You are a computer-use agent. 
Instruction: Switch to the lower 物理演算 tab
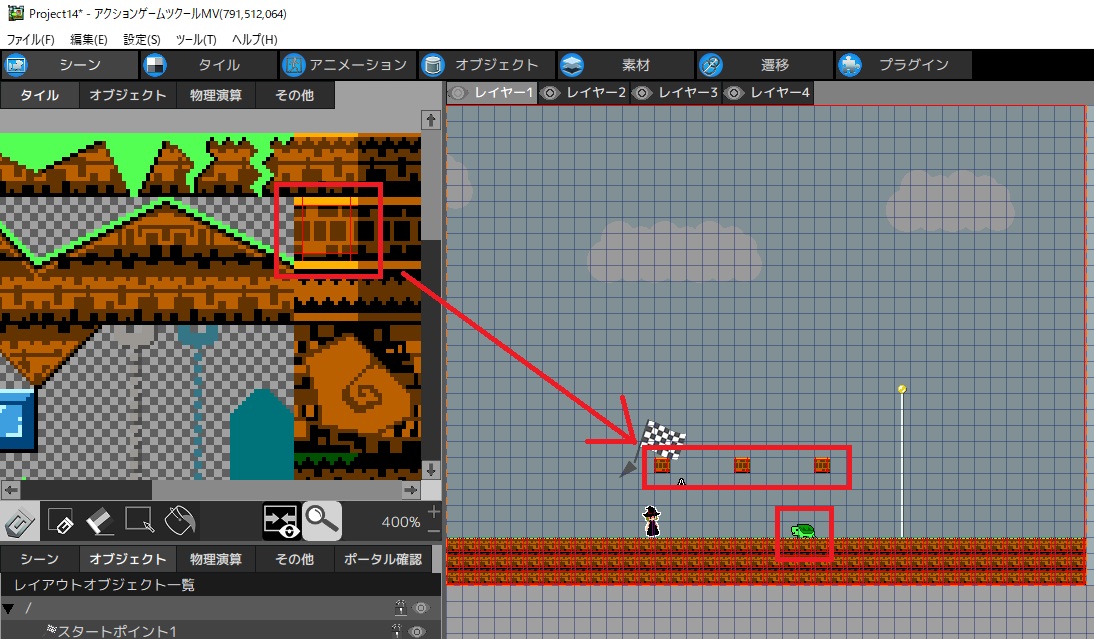(216, 559)
